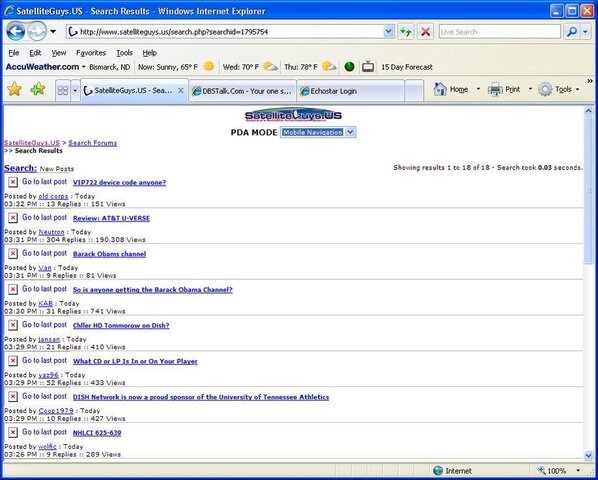Viewport: 598px width, 480px height.
Task: Click the Live Search magnifier icon
Action: (572, 32)
